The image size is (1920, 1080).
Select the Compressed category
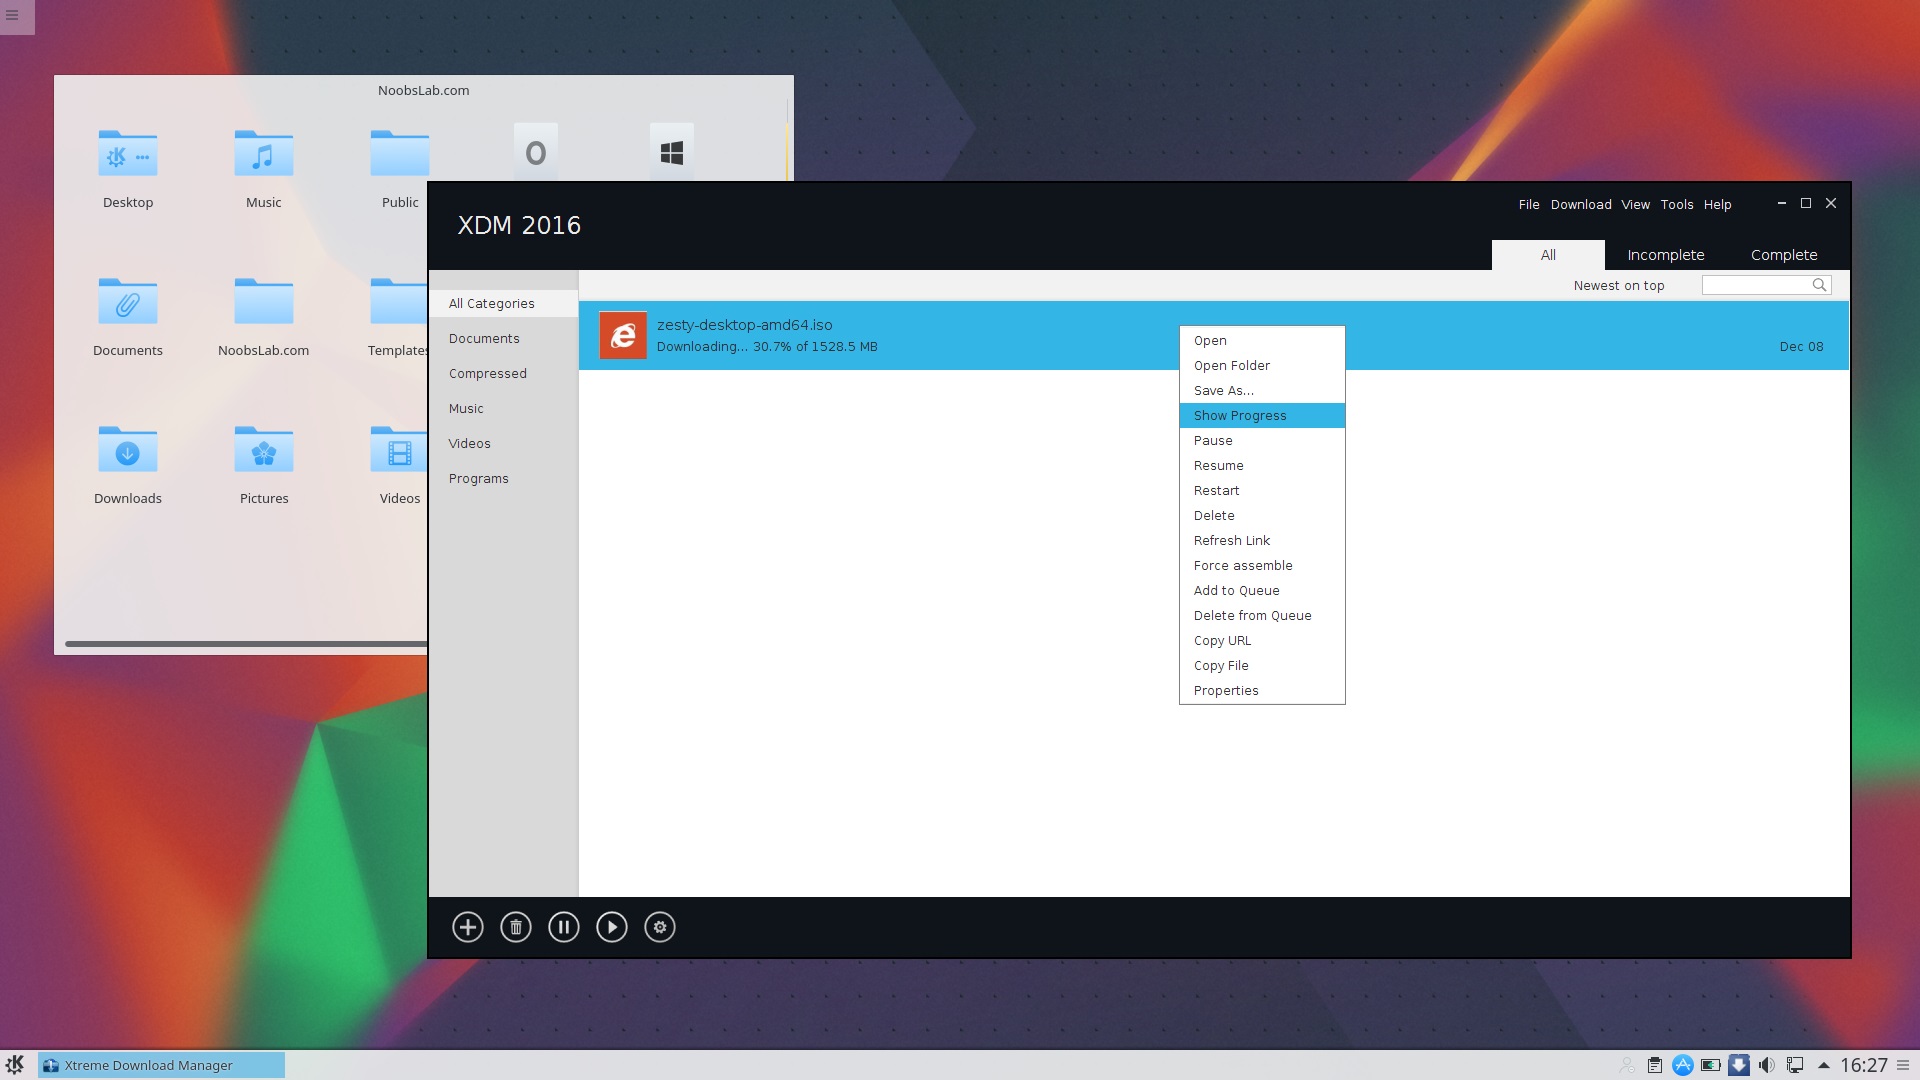503,374
